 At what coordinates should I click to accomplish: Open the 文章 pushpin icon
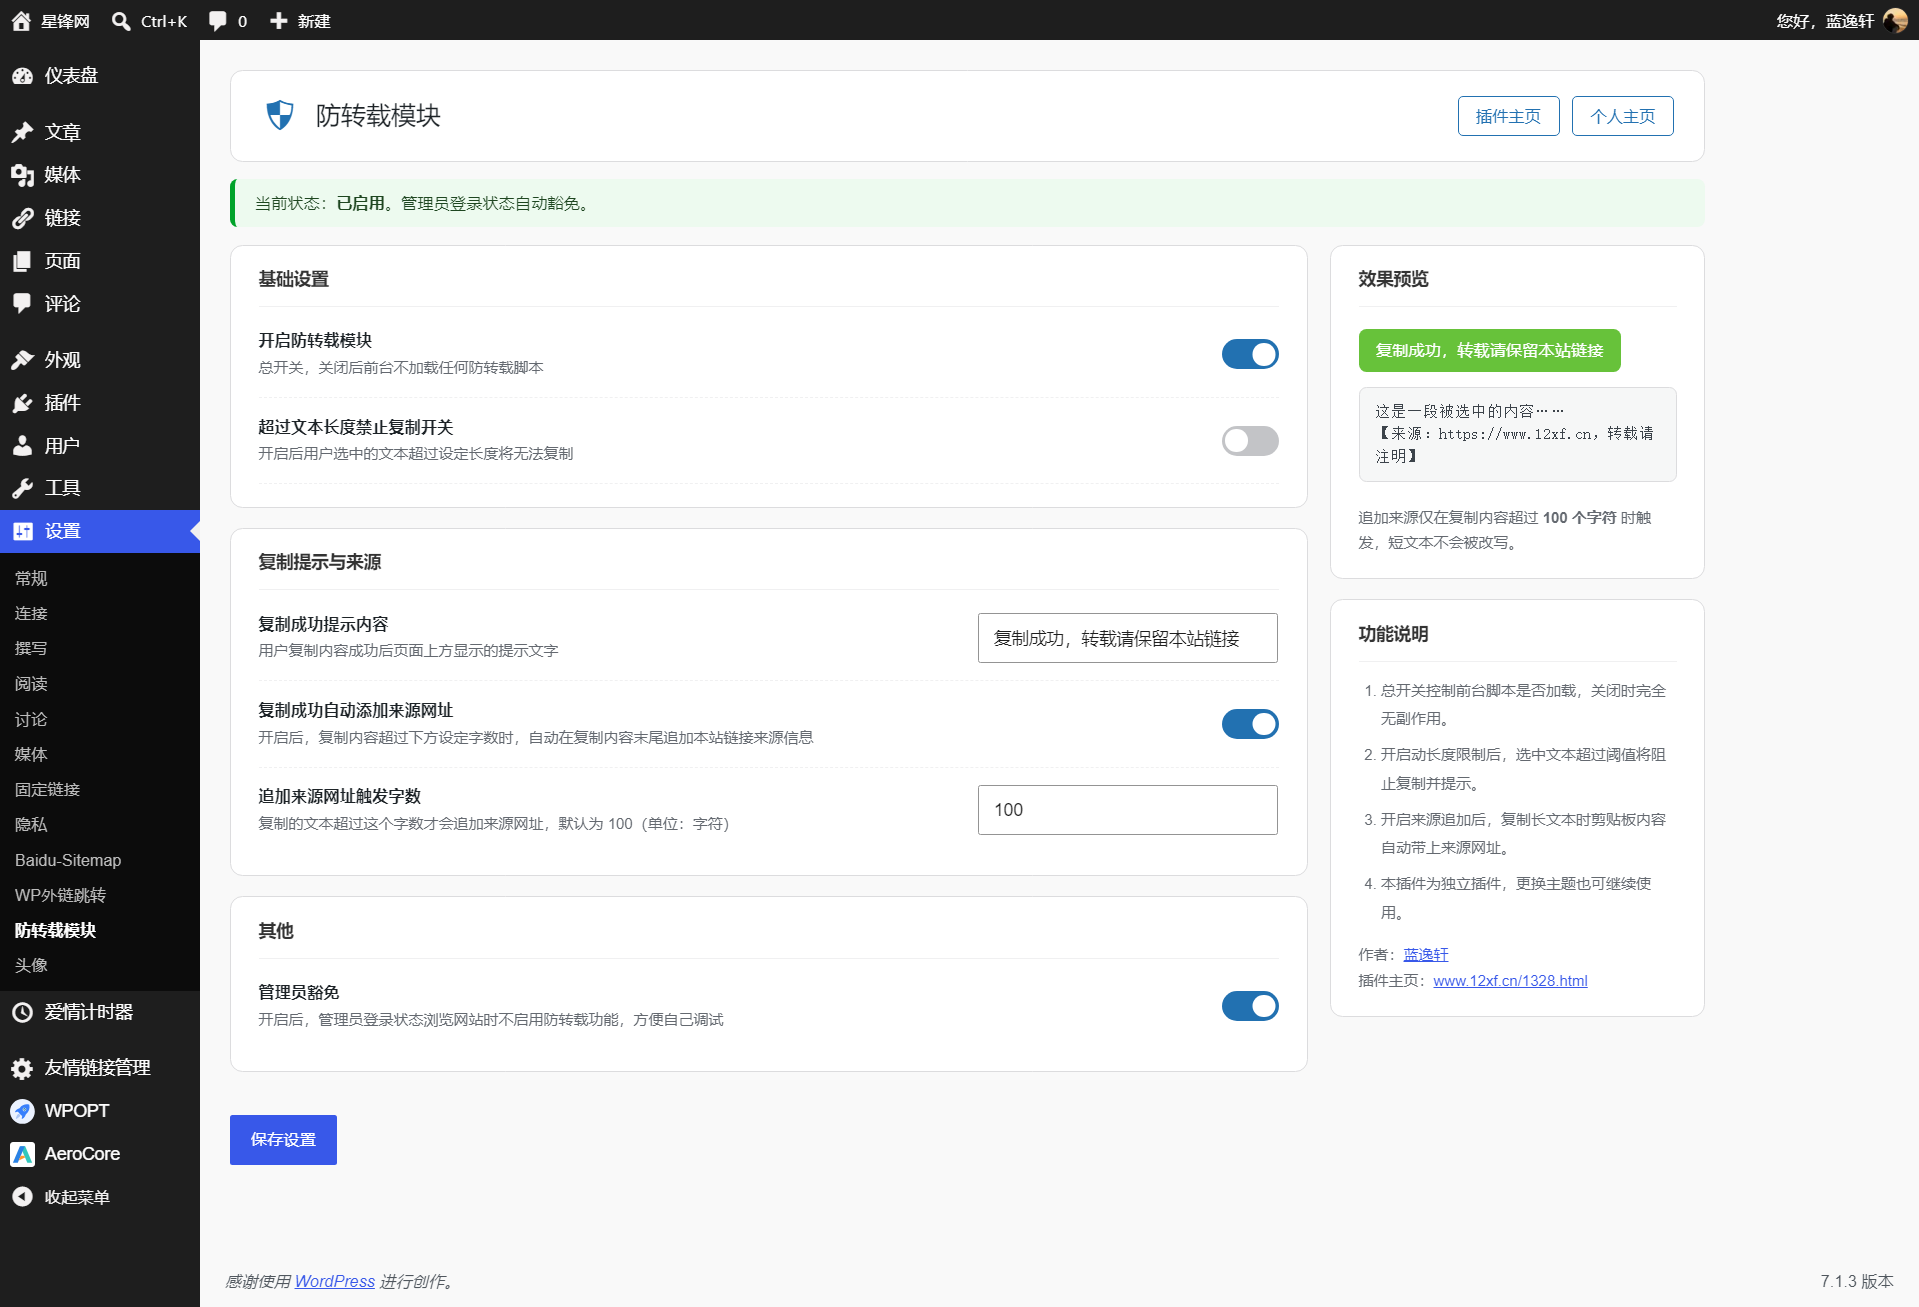point(22,132)
